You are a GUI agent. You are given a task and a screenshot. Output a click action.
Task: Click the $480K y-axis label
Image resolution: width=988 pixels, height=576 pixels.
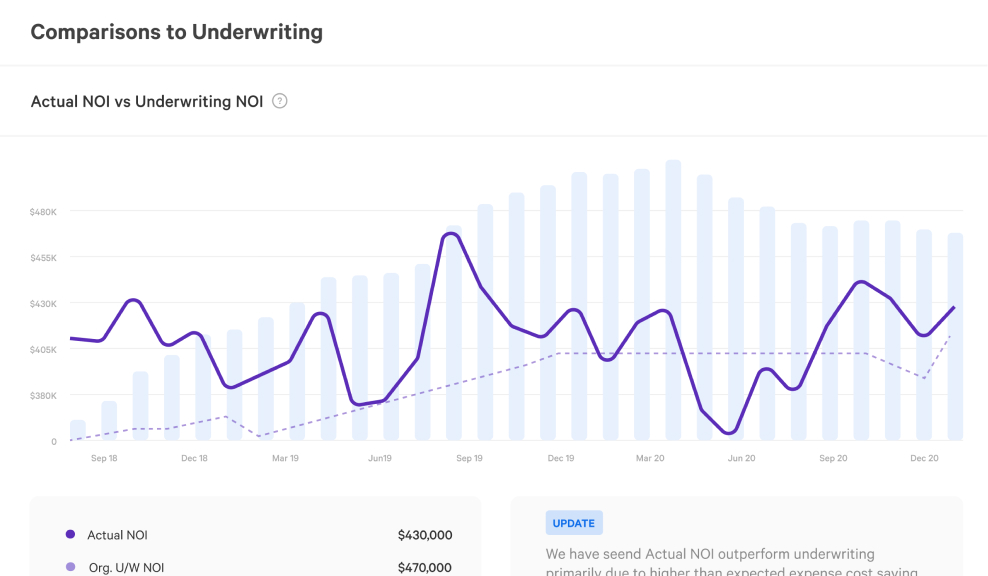(x=43, y=212)
